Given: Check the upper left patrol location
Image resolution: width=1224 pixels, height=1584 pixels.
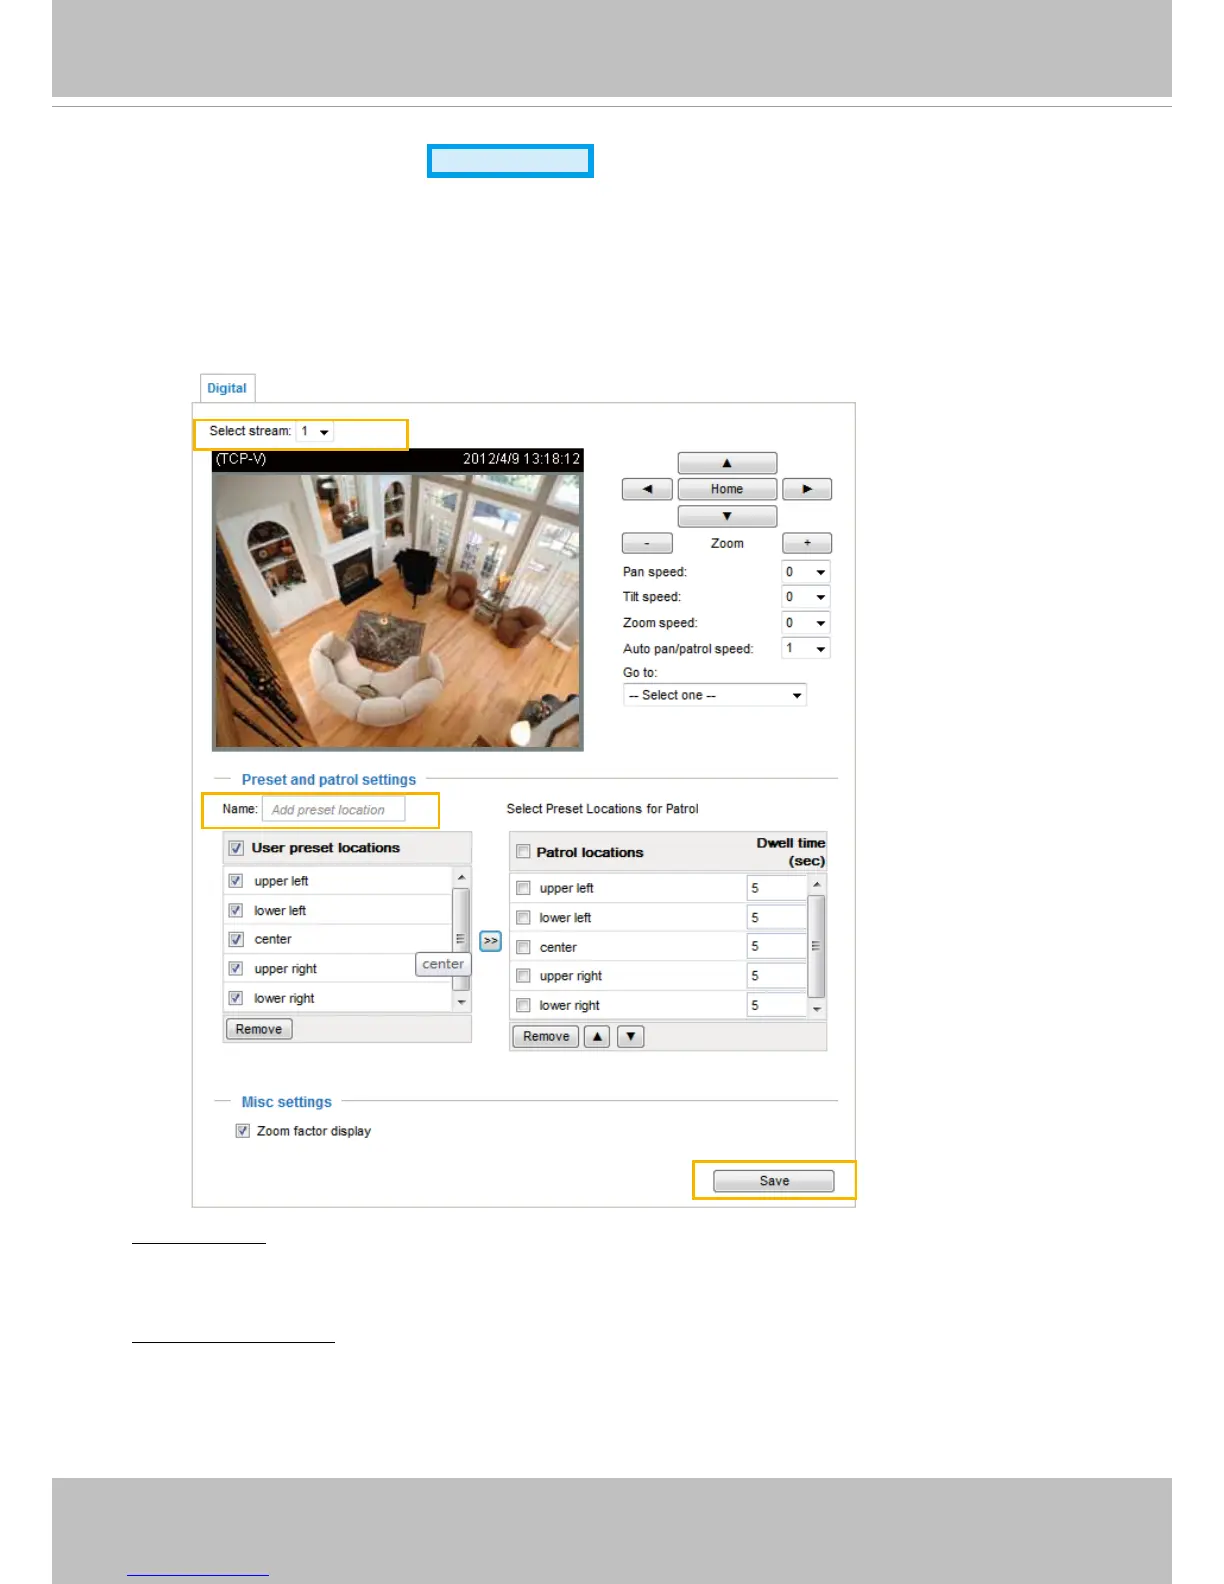Looking at the screenshot, I should tap(523, 888).
